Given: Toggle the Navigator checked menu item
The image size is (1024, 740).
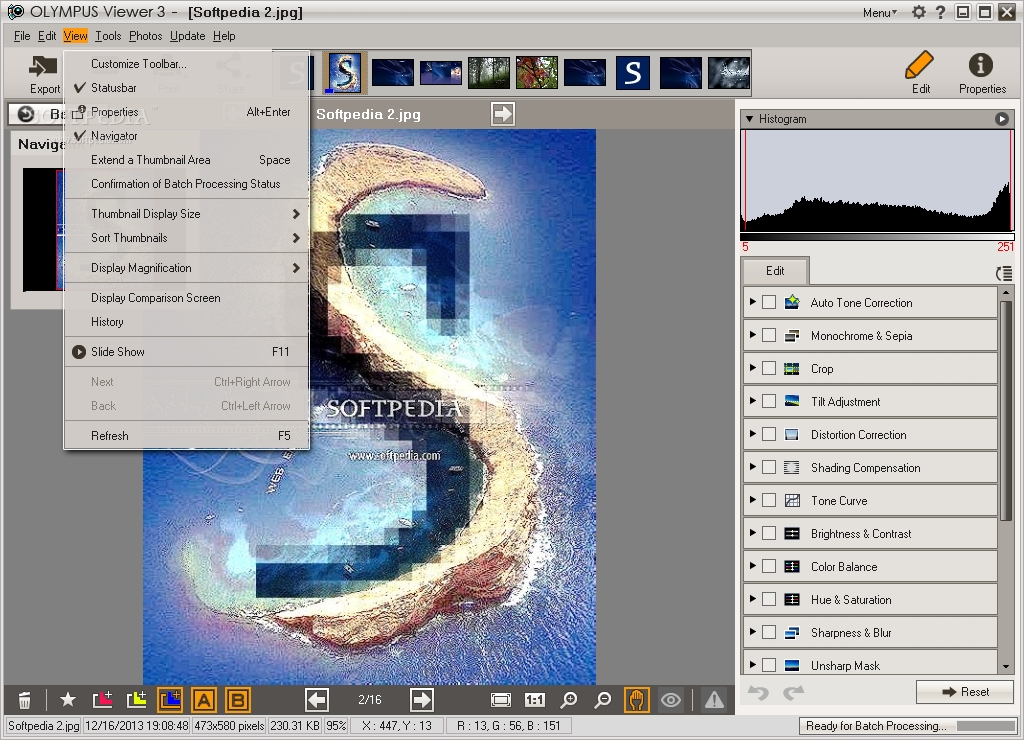Looking at the screenshot, I should [186, 136].
